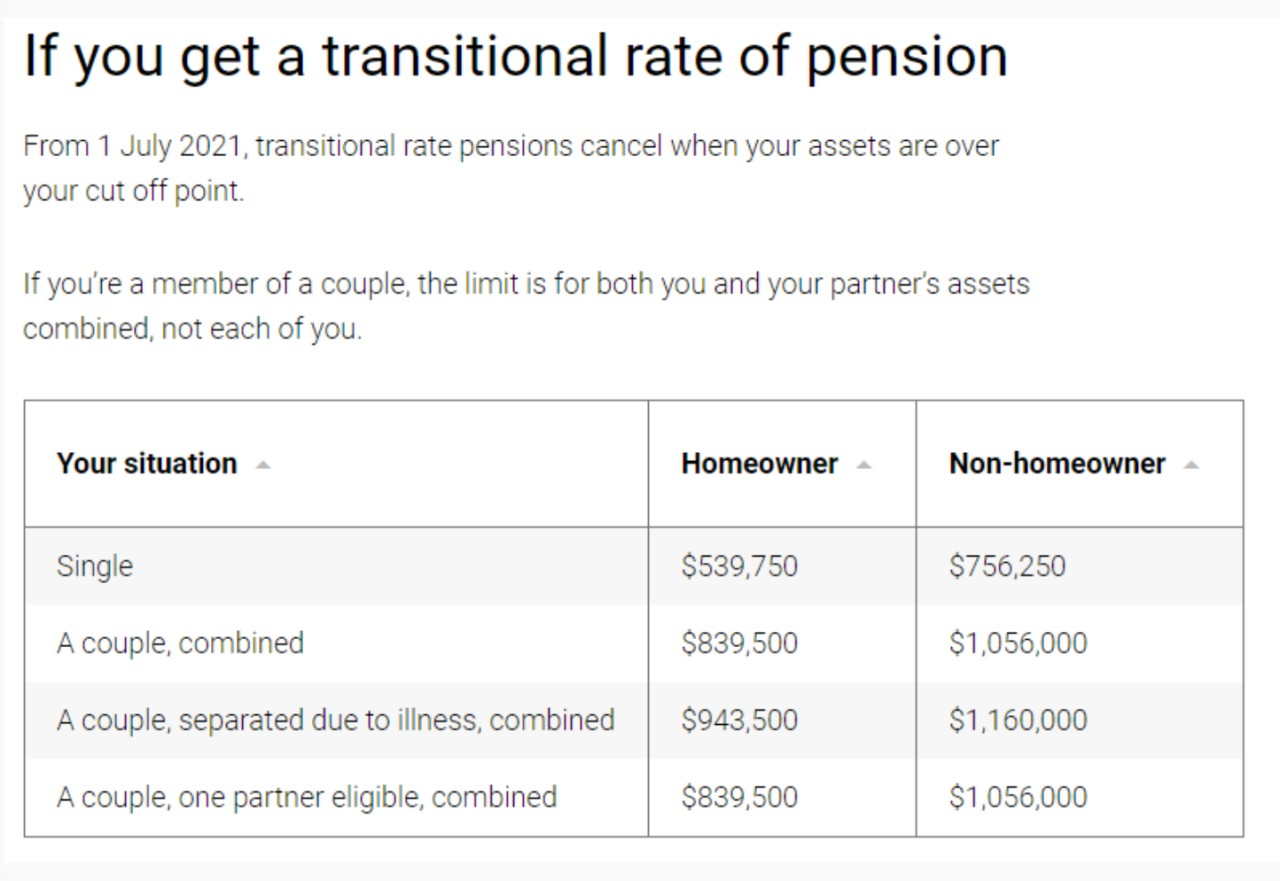Click $839,500 in one partner eligible row
The width and height of the screenshot is (1280, 881).
pyautogui.click(x=739, y=797)
